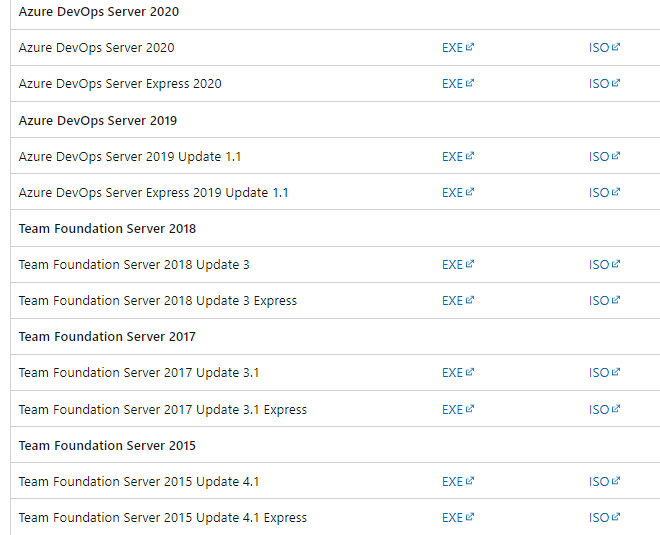Download Azure DevOps Server 2020 ISO

604,48
